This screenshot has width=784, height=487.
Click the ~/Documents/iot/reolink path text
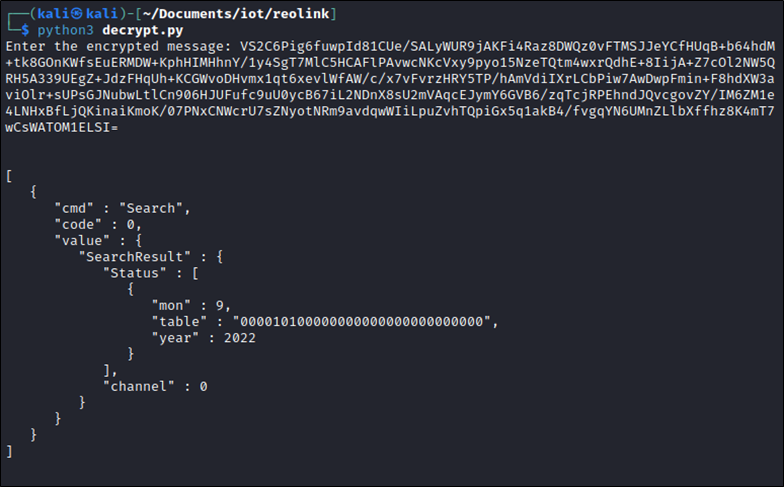coord(236,14)
